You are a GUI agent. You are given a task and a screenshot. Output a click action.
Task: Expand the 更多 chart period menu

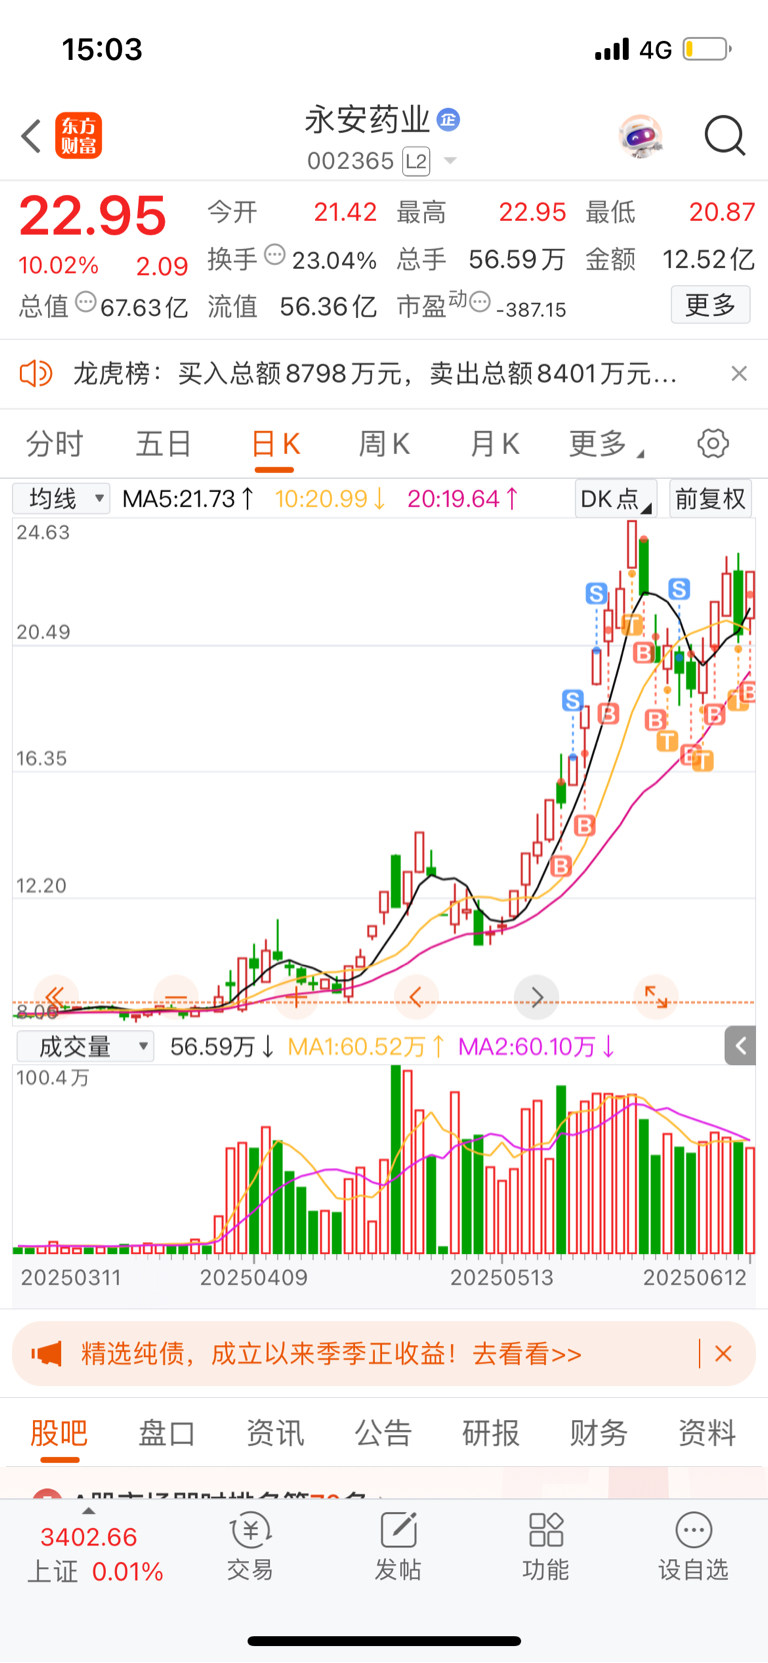[x=605, y=444]
